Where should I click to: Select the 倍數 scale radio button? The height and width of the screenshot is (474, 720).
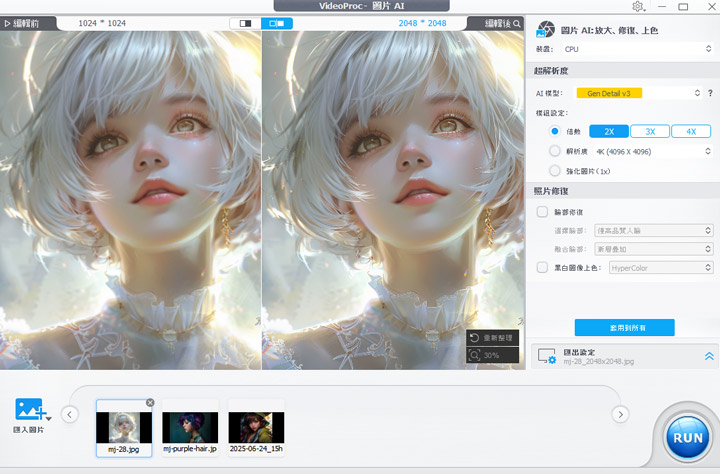coord(555,131)
